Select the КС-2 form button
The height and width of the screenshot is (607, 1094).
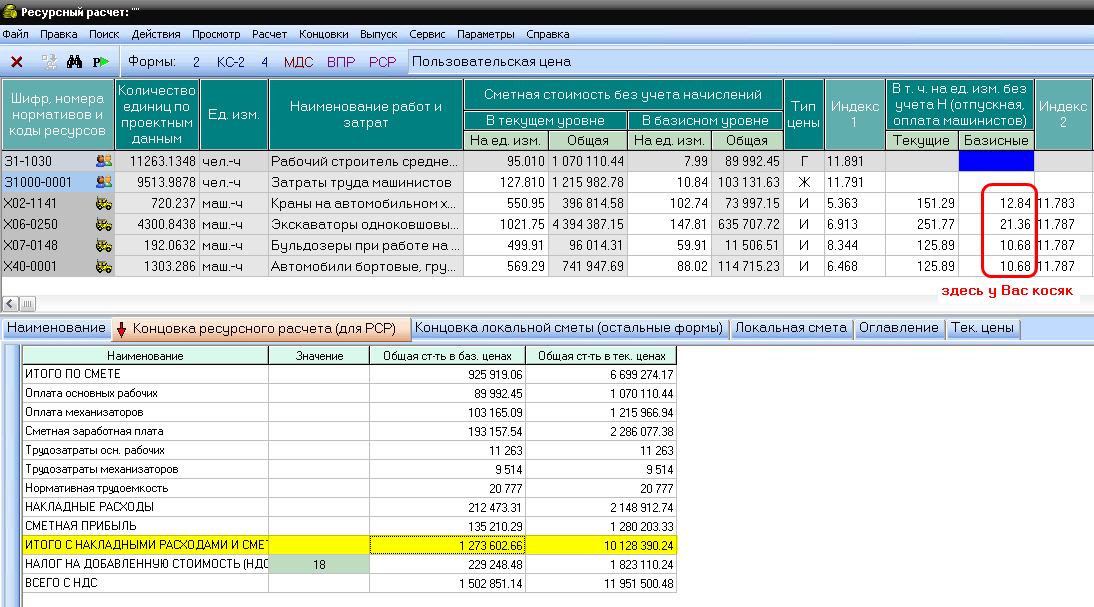pyautogui.click(x=231, y=62)
